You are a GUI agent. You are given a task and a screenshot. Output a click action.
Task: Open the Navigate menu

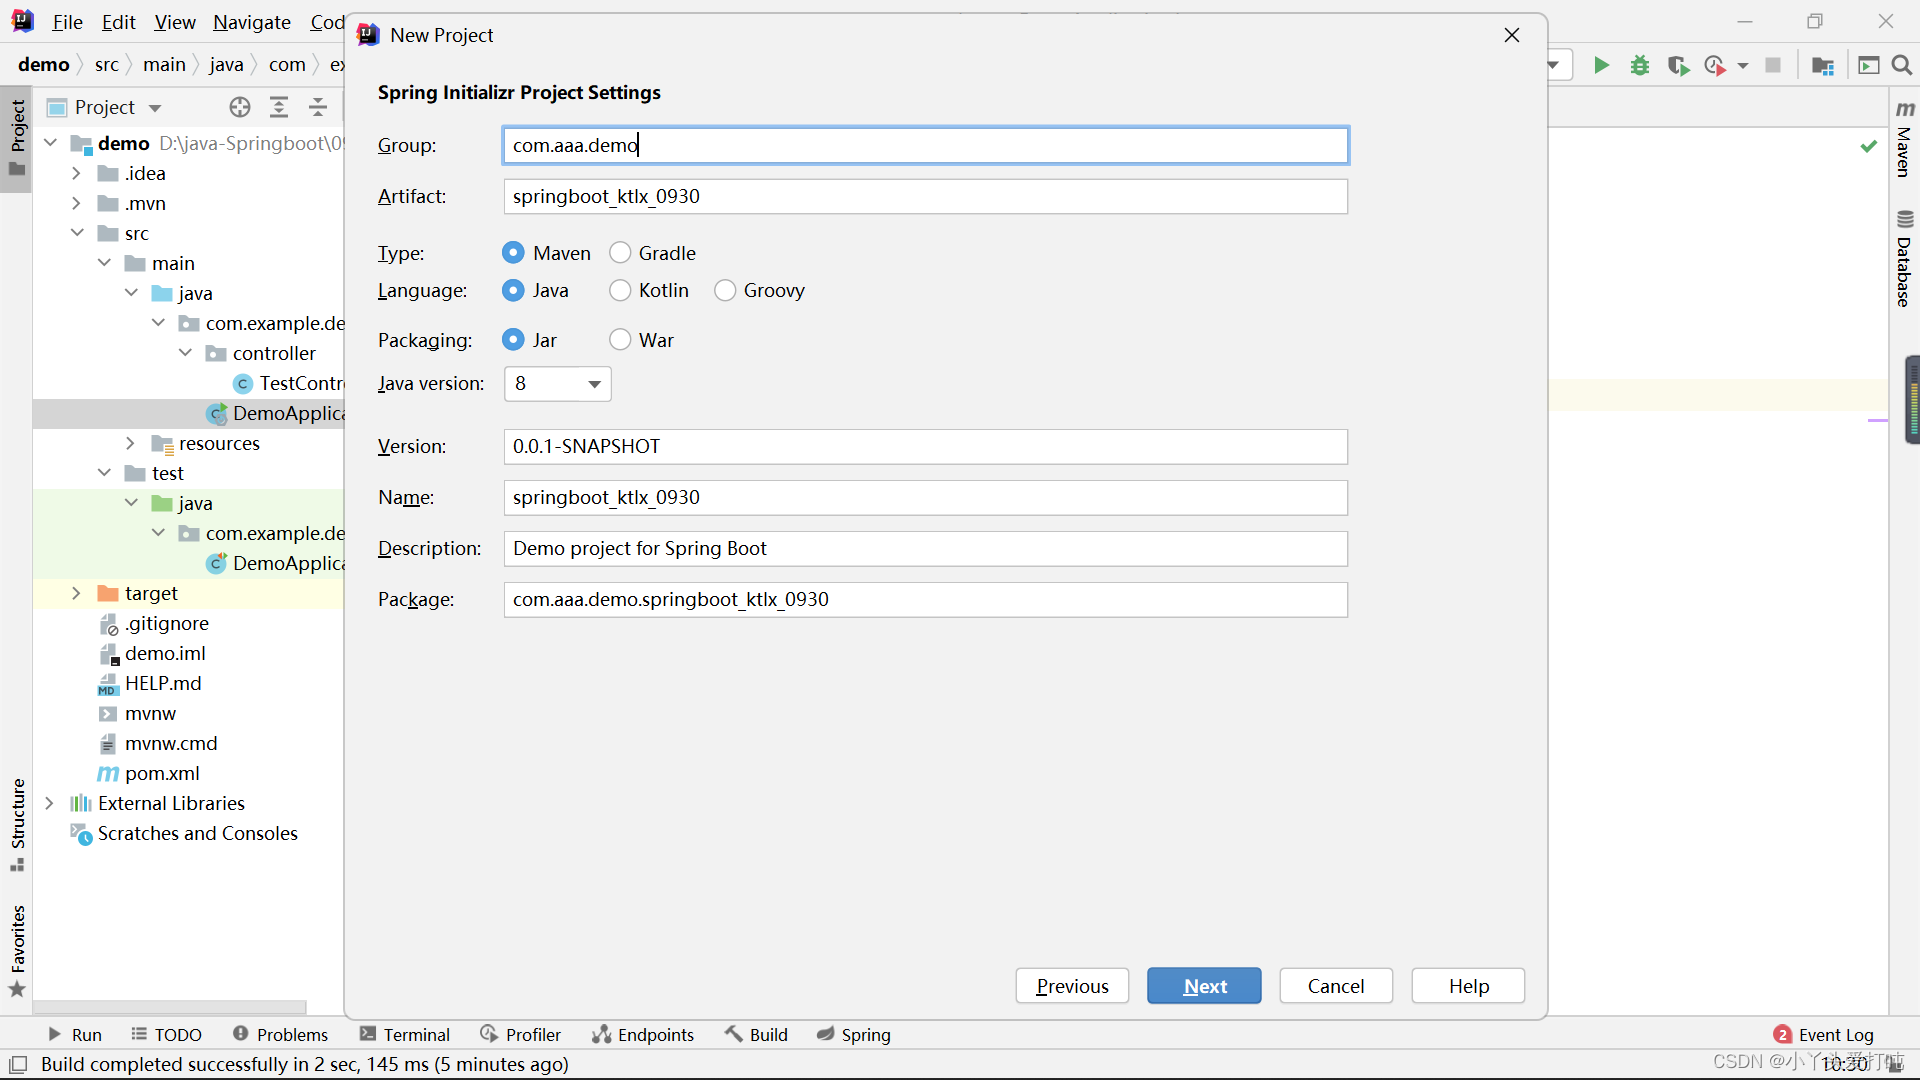pos(251,22)
